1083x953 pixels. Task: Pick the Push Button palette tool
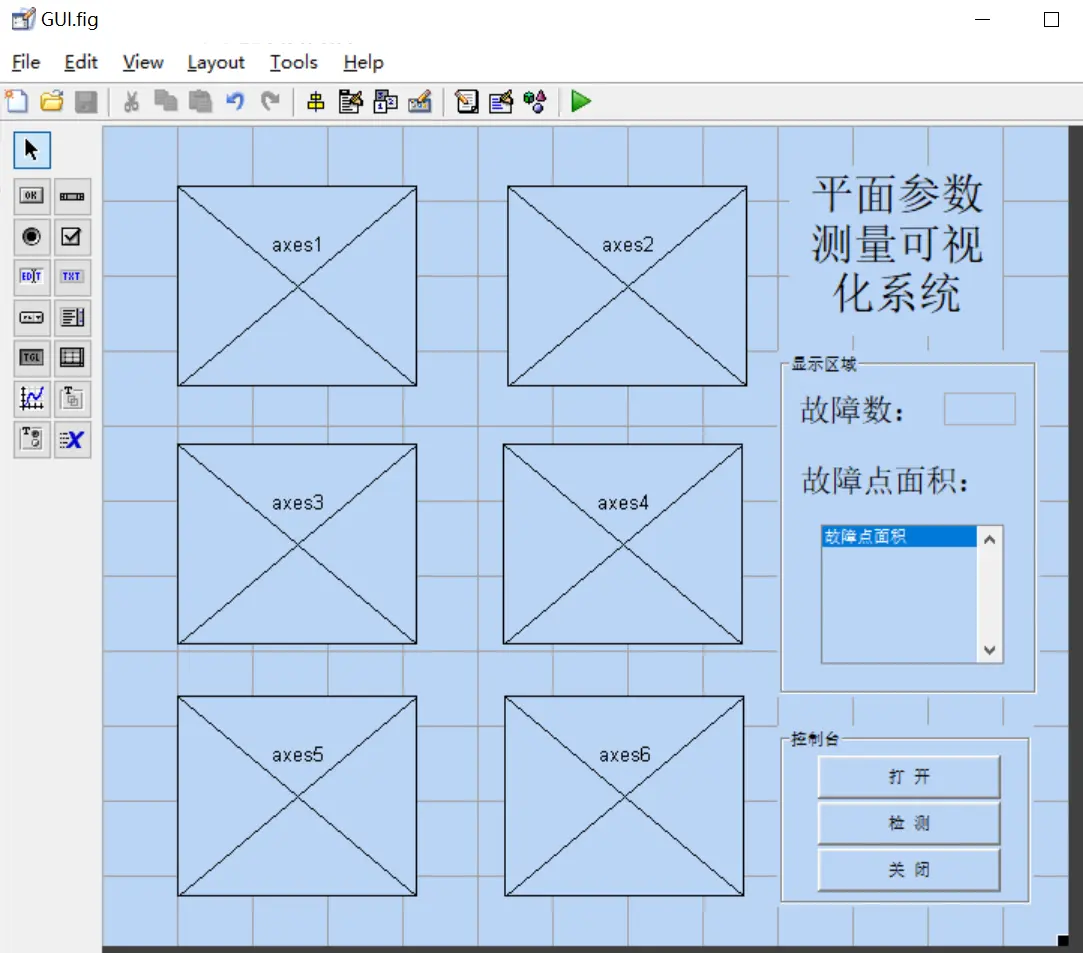coord(32,196)
